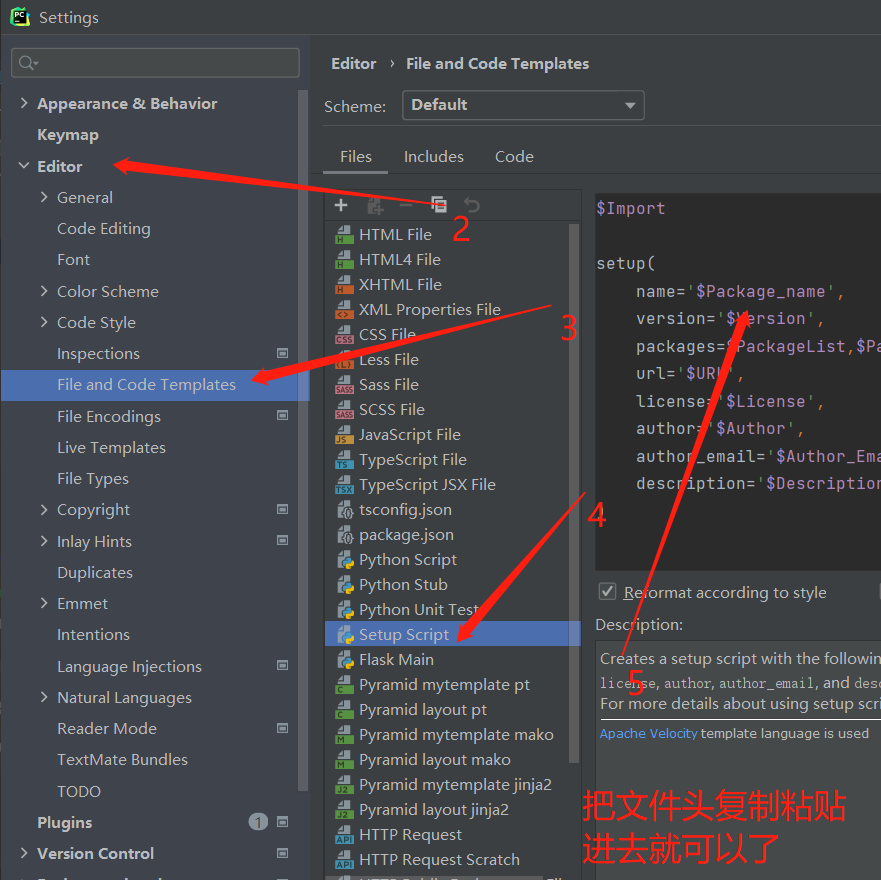Click the Create Child Template File icon
Viewport: 881px width, 880px height.
(x=375, y=206)
